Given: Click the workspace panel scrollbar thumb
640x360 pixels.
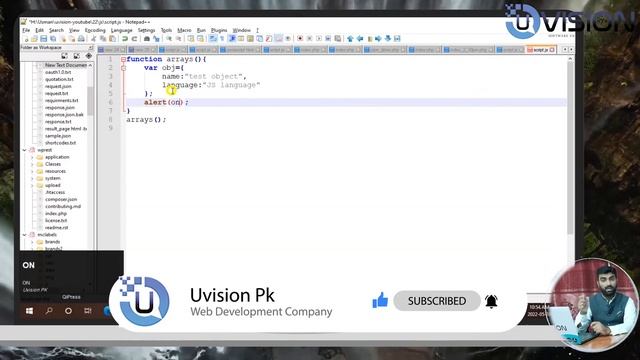Looking at the screenshot, I should (x=90, y=100).
